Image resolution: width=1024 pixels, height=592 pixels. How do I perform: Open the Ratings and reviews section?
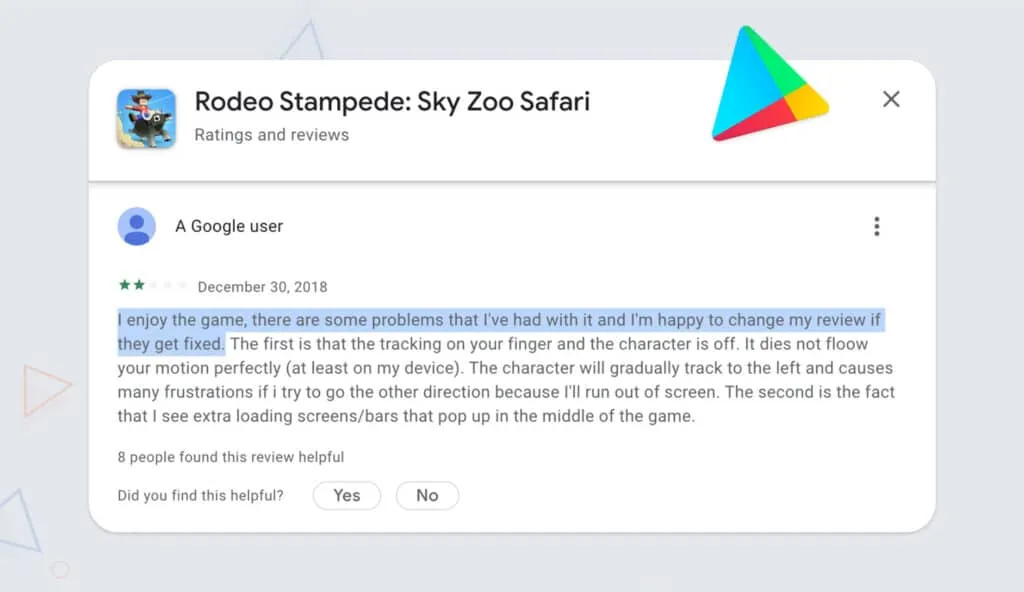pos(271,134)
